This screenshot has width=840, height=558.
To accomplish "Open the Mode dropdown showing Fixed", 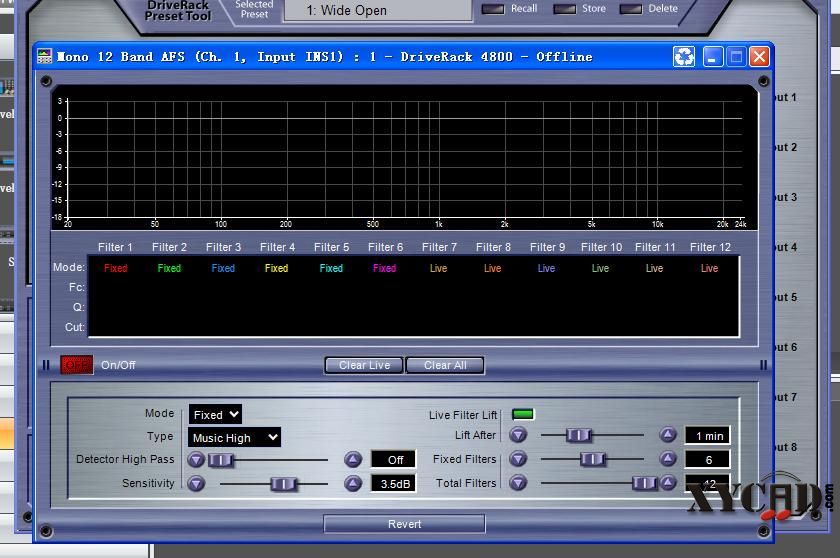I will [x=215, y=414].
